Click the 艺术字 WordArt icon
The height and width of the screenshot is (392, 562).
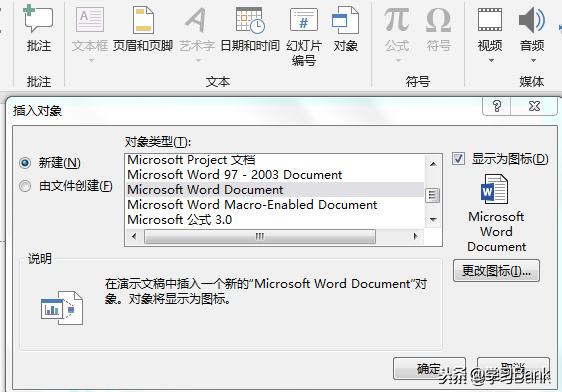(x=196, y=20)
